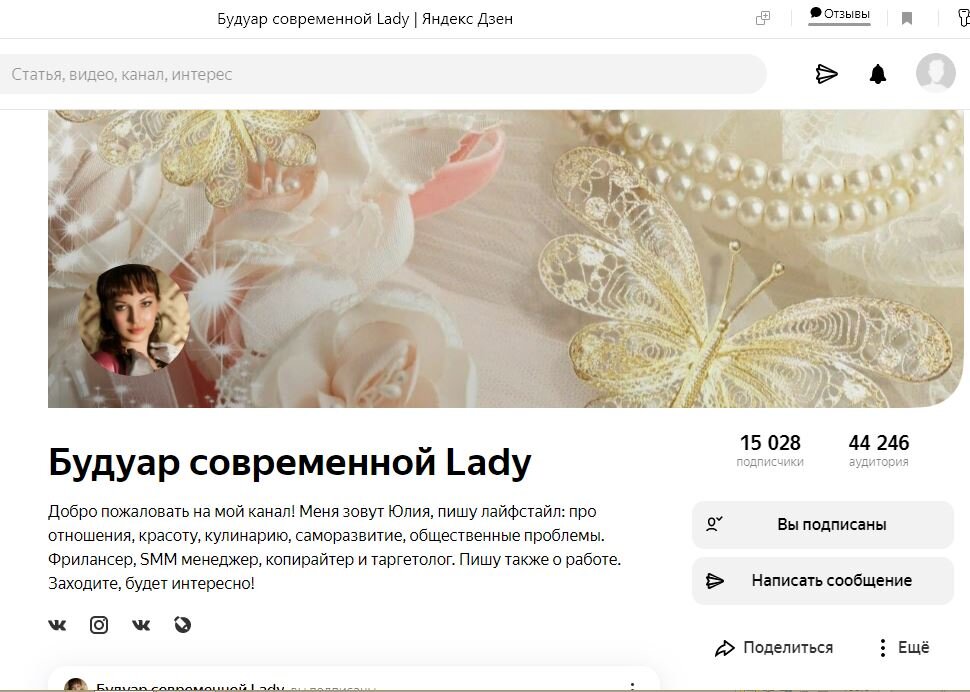Open the post card three-dot menu
This screenshot has width=970, height=692.
[632, 686]
